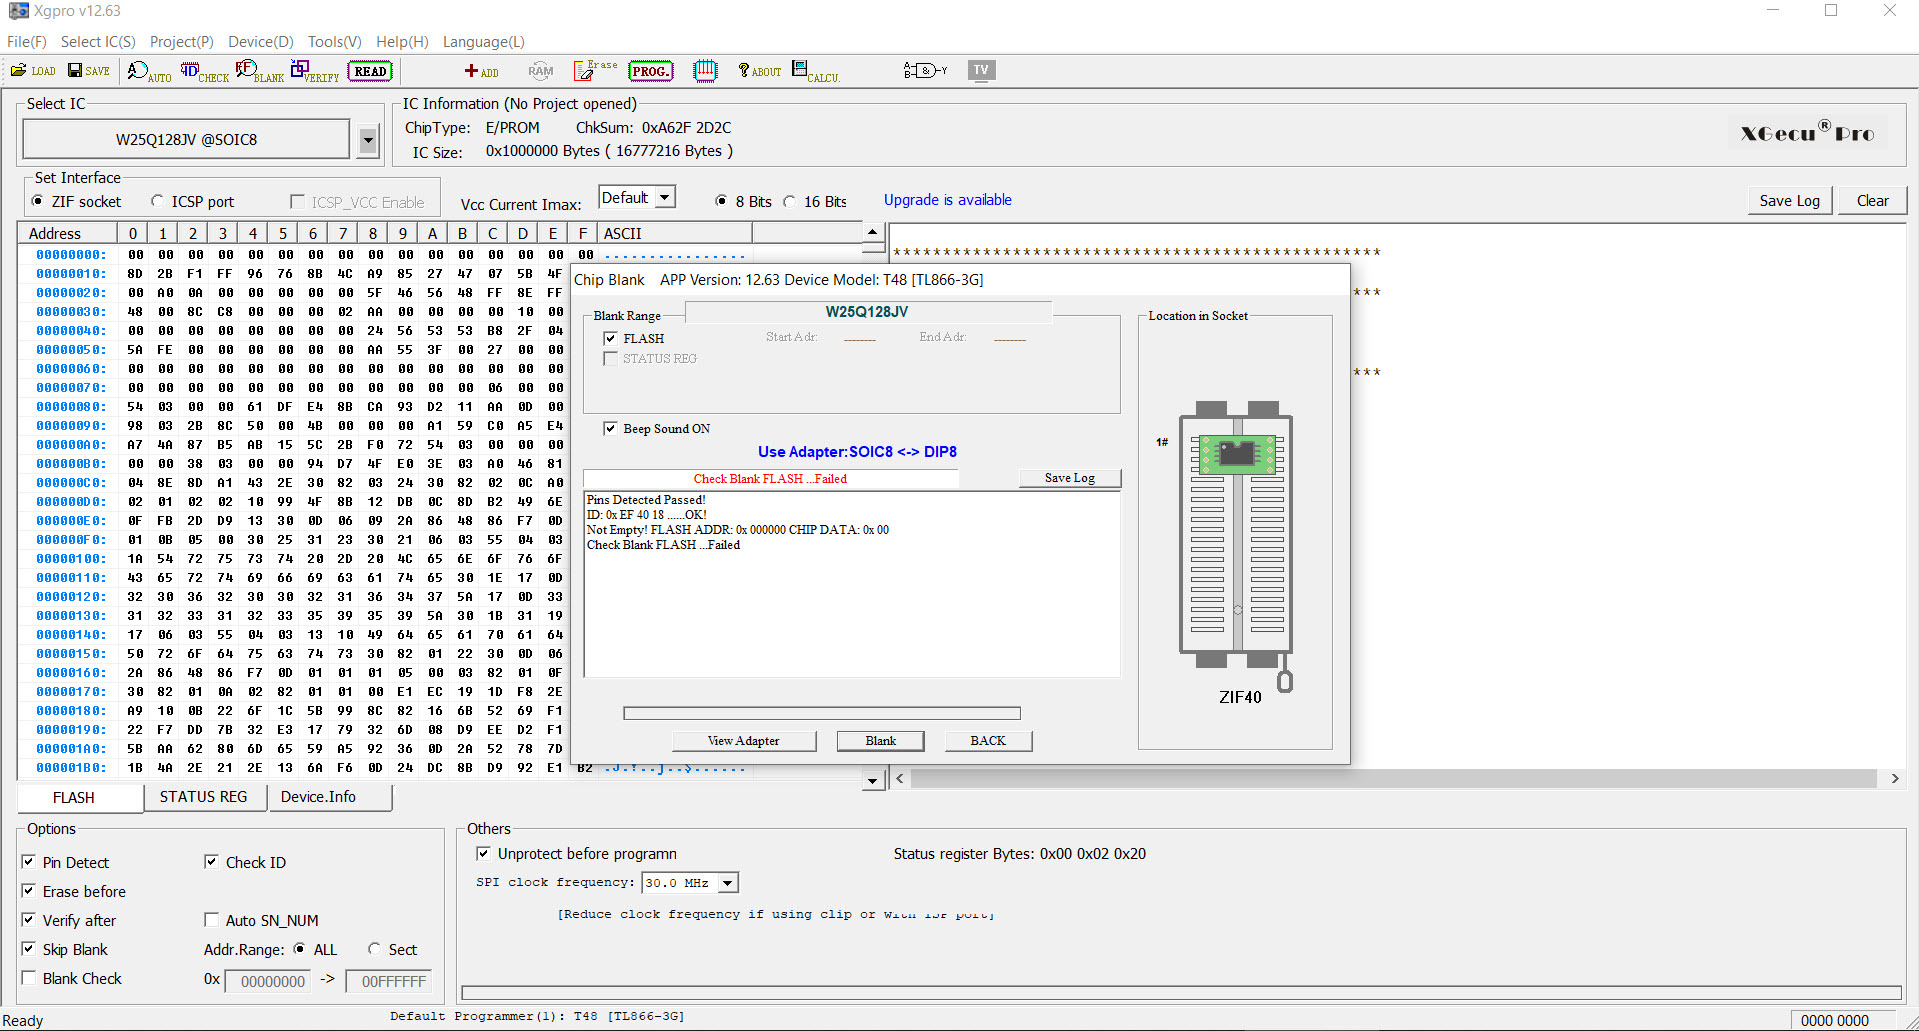1919x1031 pixels.
Task: Click the VERIFY toolbar icon
Action: pos(314,72)
